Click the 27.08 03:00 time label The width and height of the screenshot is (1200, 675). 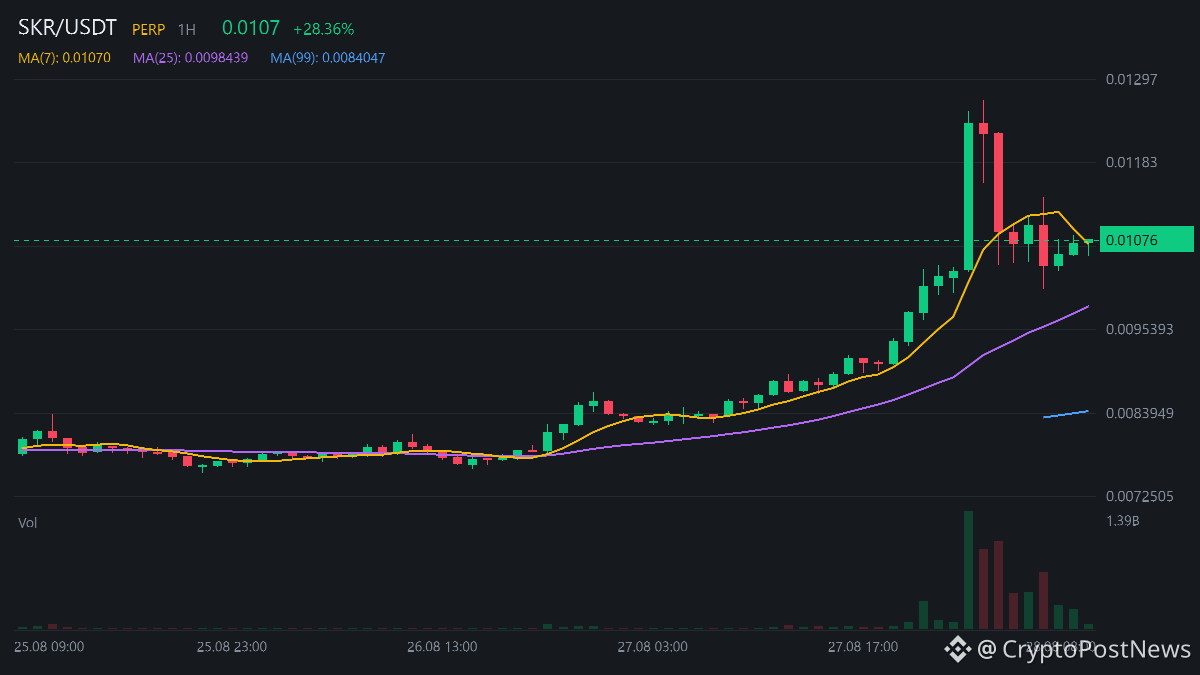pyautogui.click(x=652, y=647)
